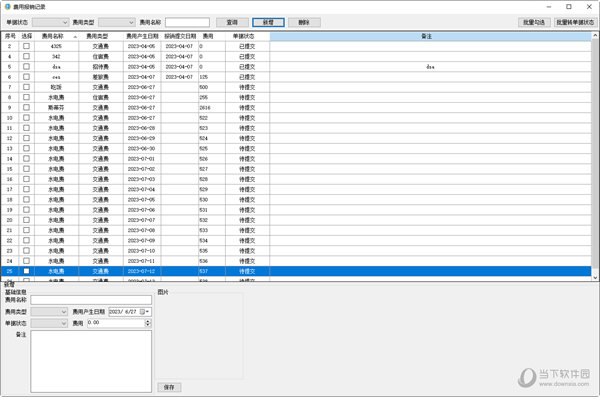
Task: Open the 单据状态 filter dropdown in the top toolbar
Action: pyautogui.click(x=51, y=22)
